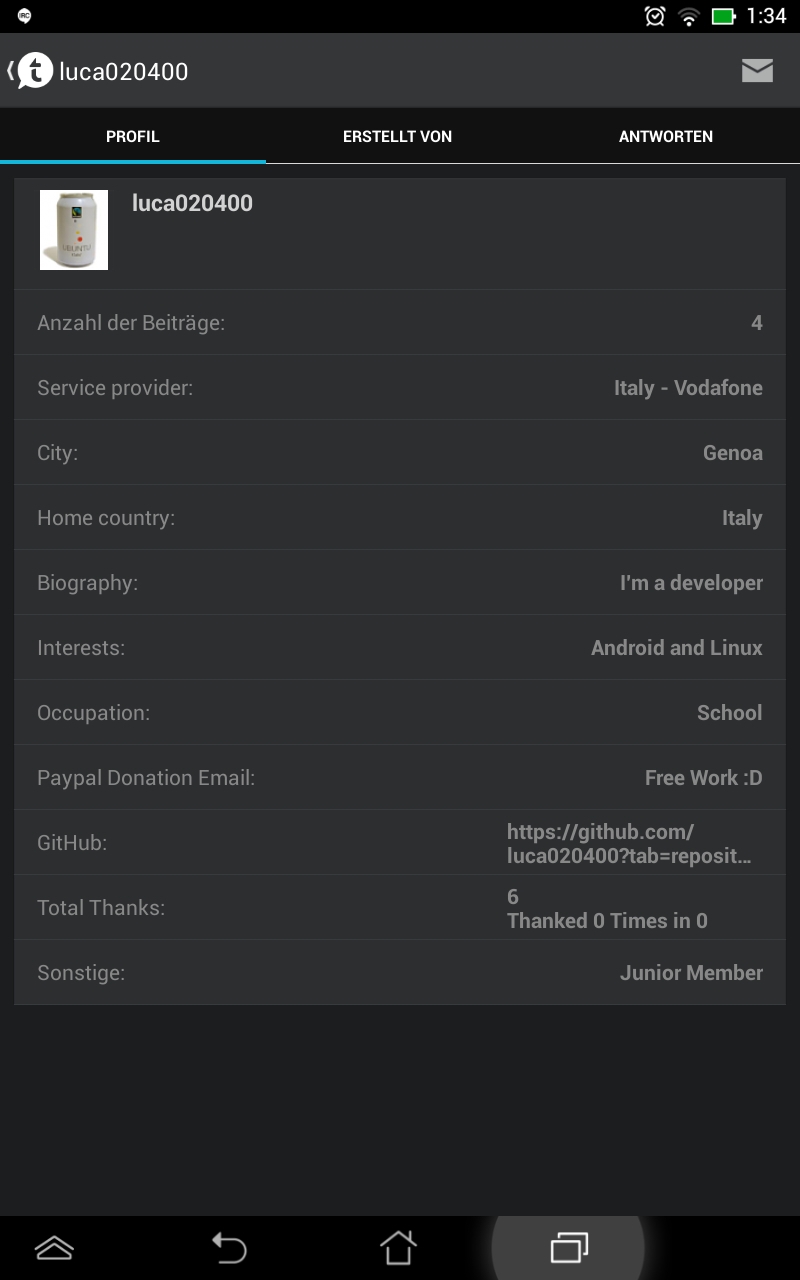Switch to the Antworten tab
This screenshot has height=1280, width=800.
tap(665, 136)
